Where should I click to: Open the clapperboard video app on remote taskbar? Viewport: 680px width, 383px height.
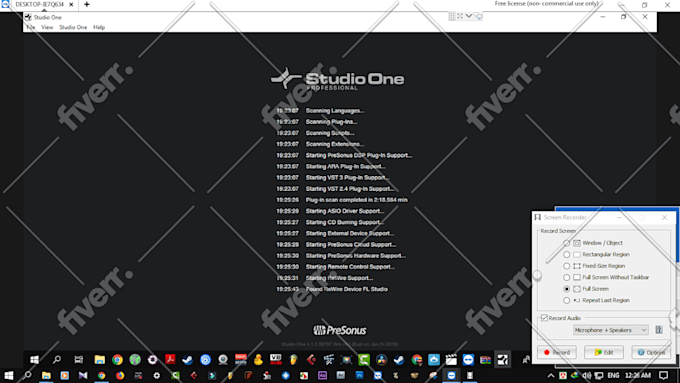[x=451, y=360]
